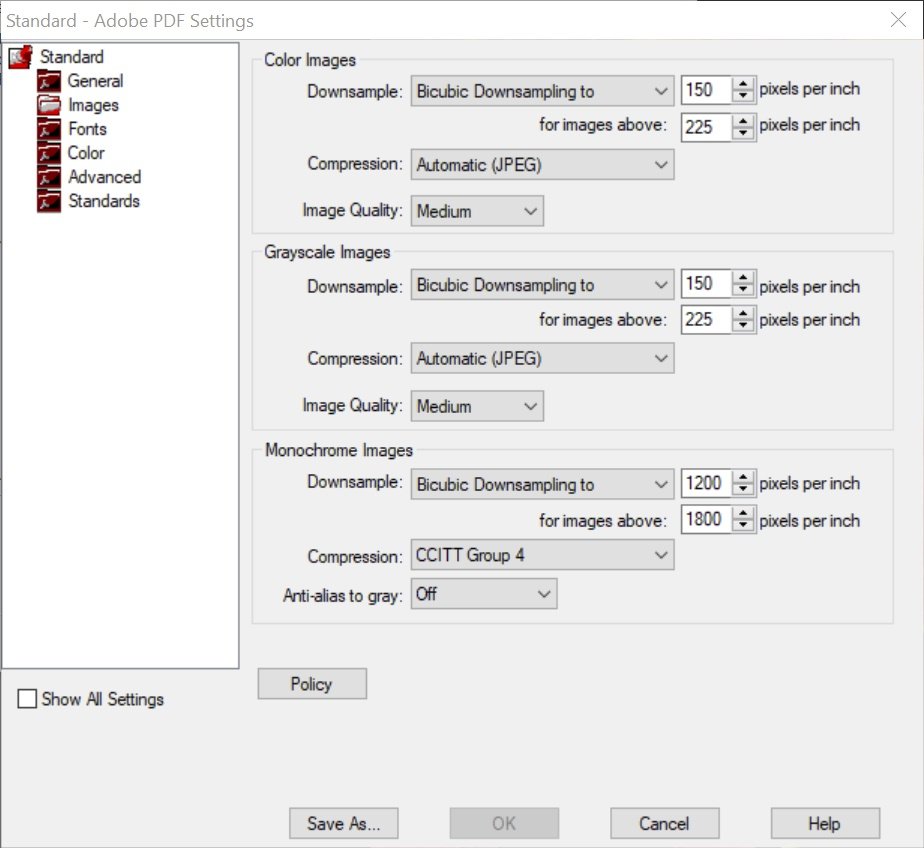Increase Grayscale 225 threshold up arrow

744,314
